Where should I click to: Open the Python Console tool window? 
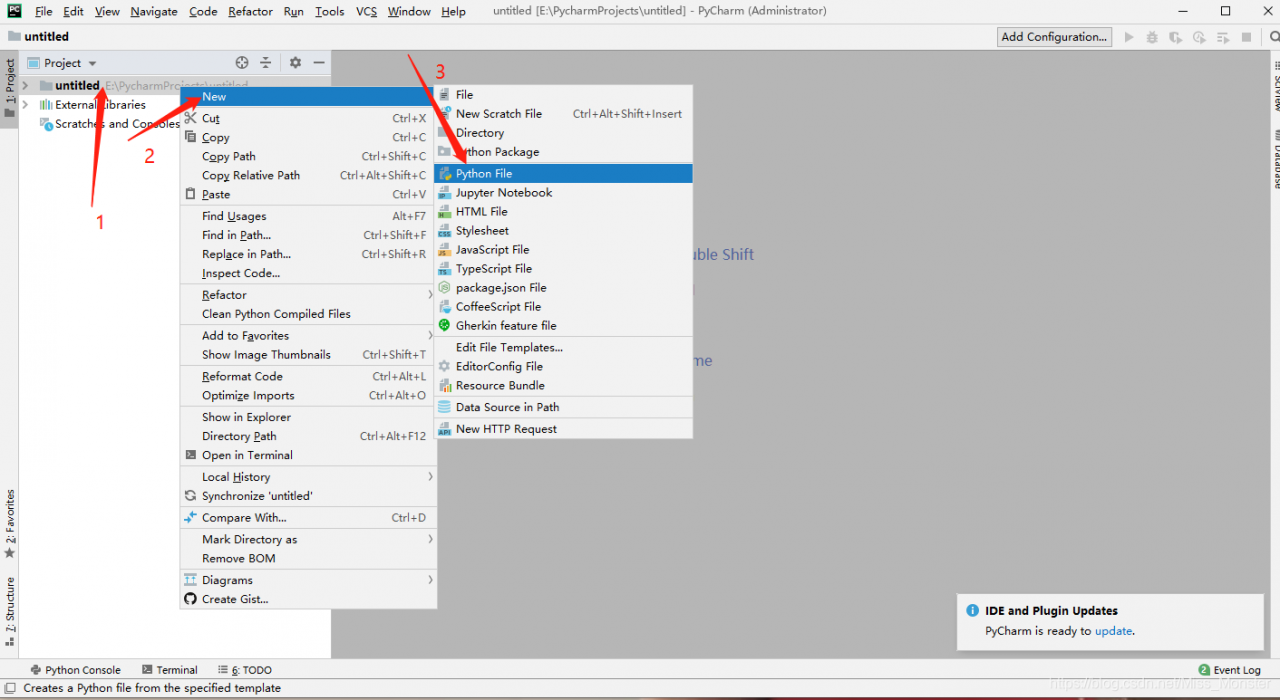[x=75, y=670]
